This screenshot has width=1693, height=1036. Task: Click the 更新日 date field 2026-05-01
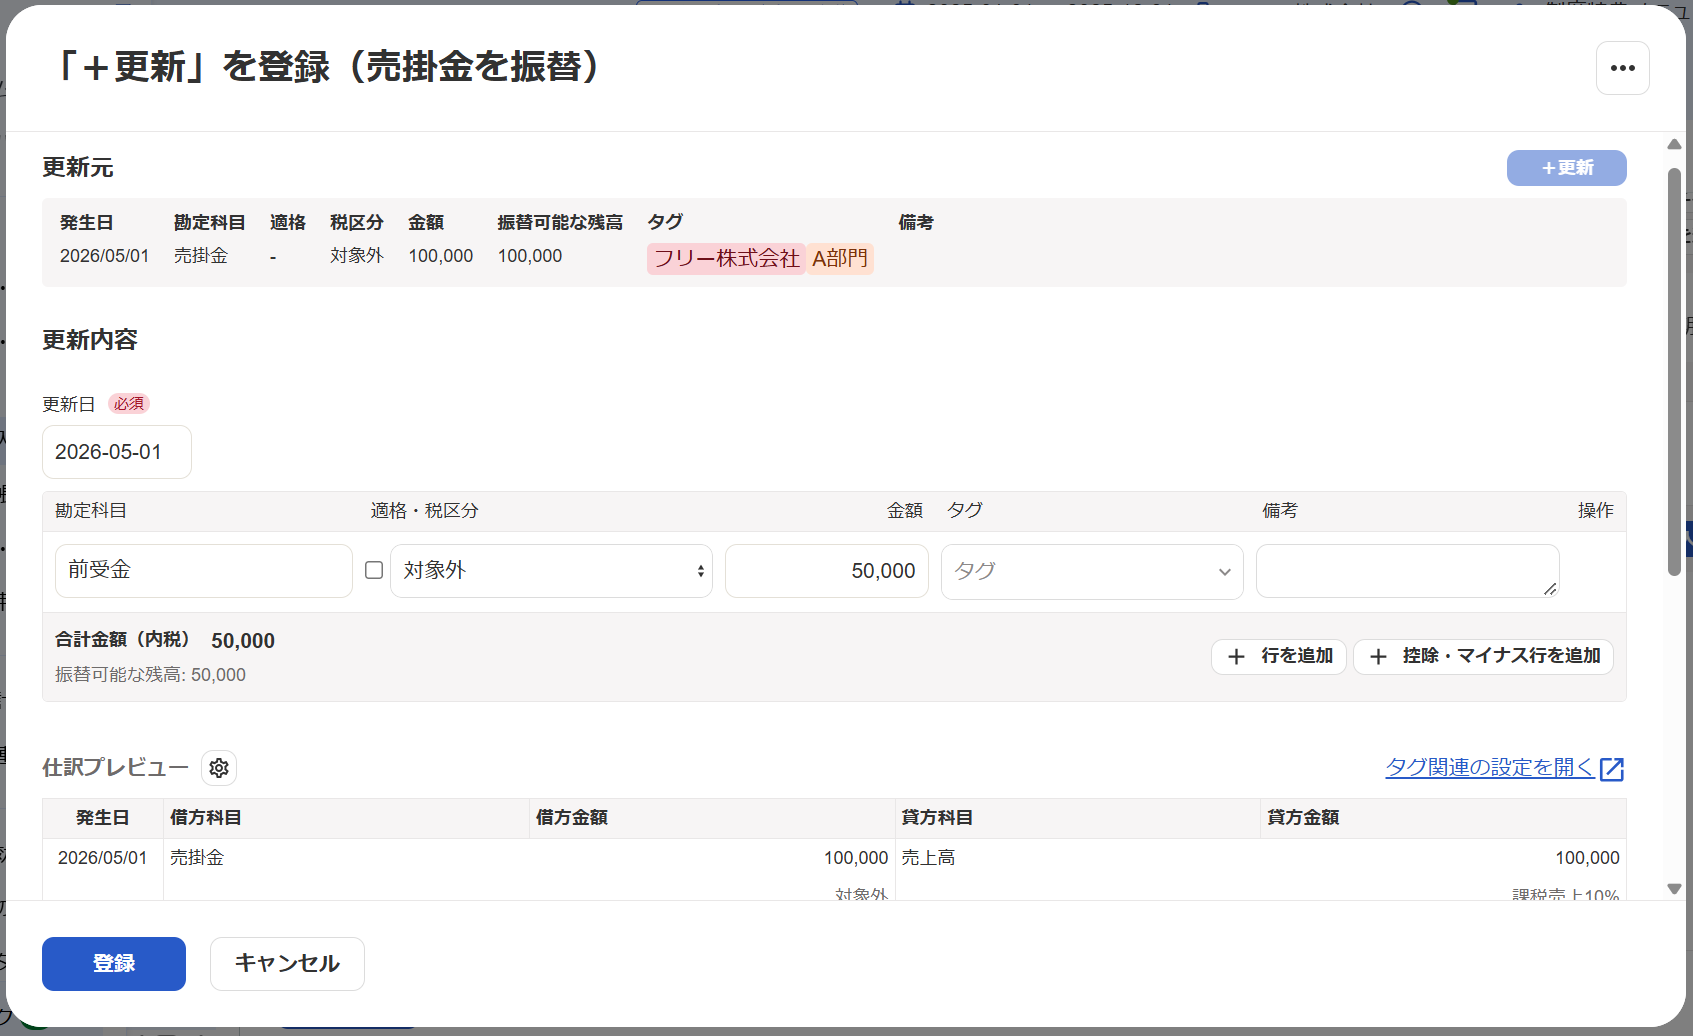pos(117,452)
